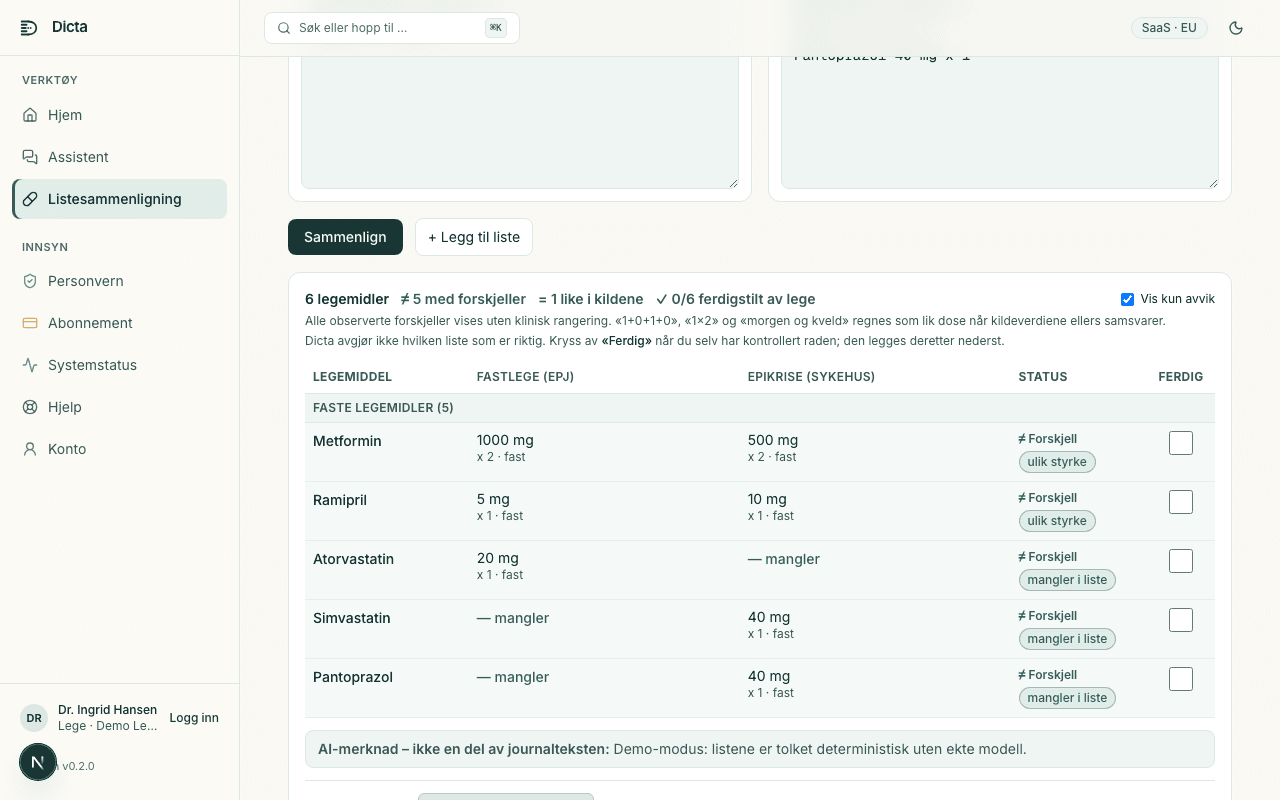
Task: Open the Hjem menu item
Action: [x=120, y=115]
